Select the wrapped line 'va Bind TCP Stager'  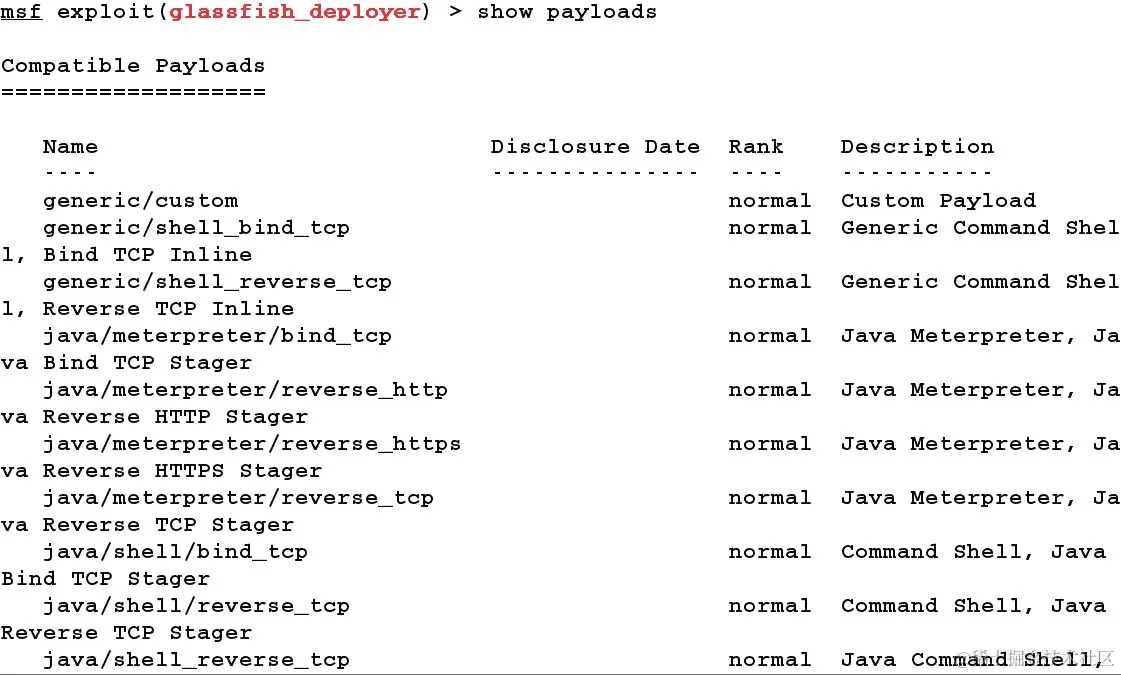tap(127, 363)
